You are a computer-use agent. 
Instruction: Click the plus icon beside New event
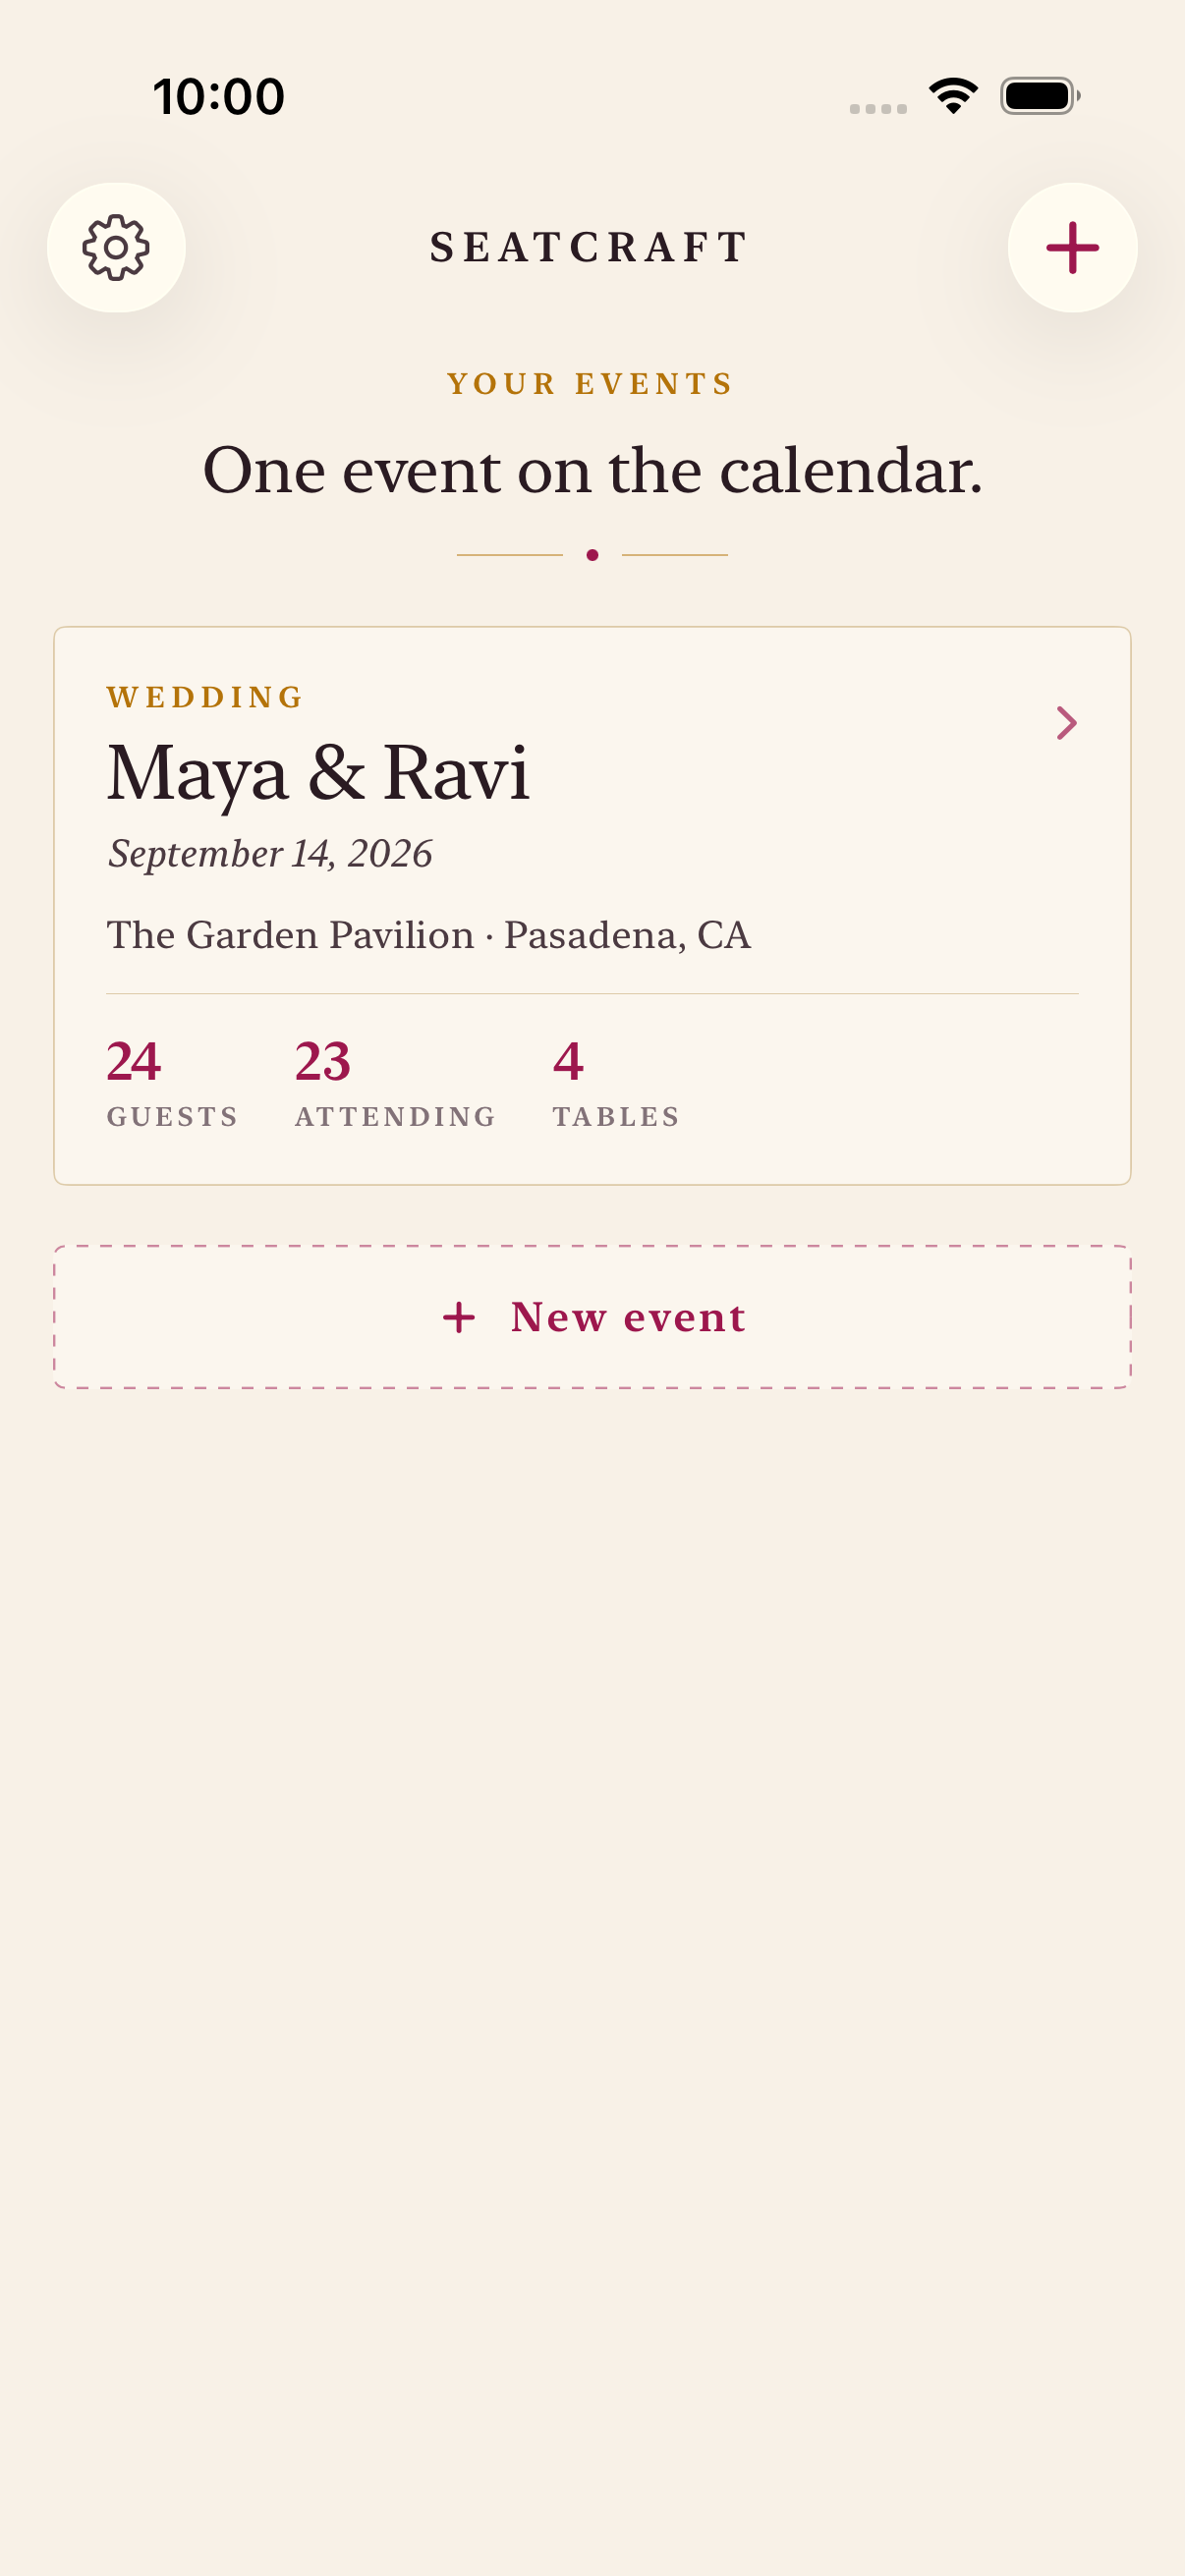click(459, 1317)
